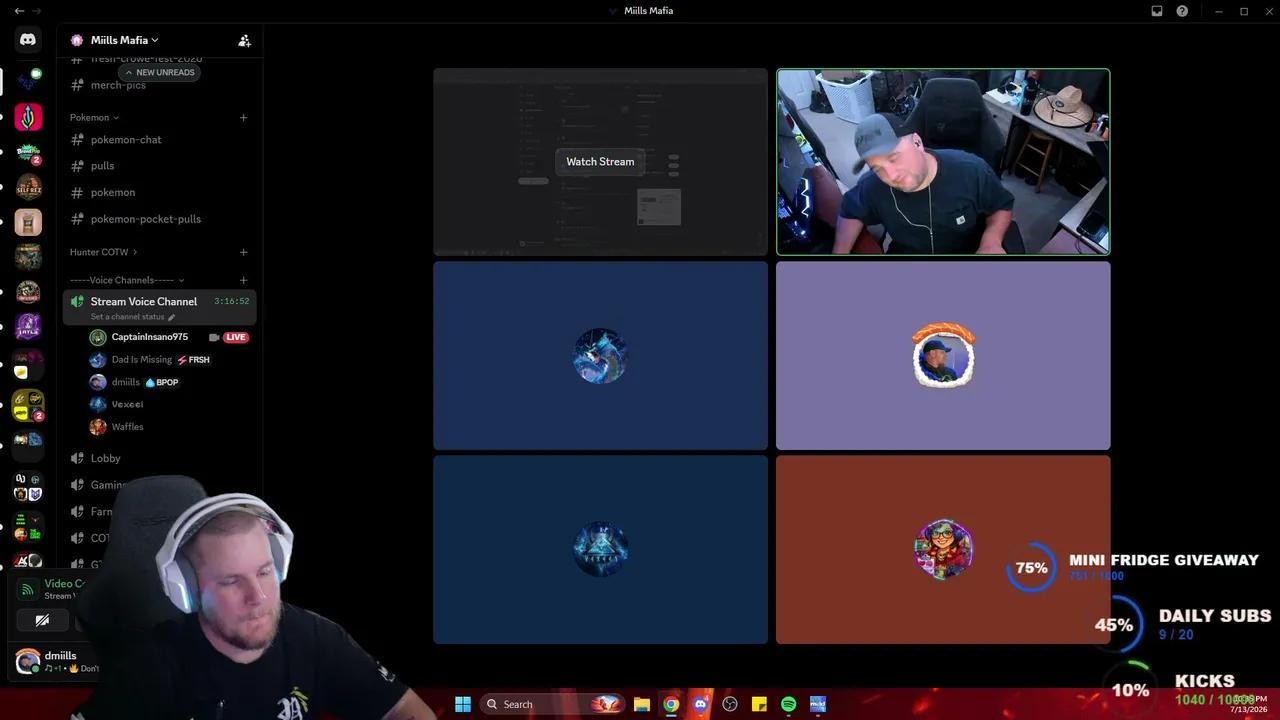1280x720 pixels.
Task: Open the SELFREZ server icon
Action: [x=28, y=187]
